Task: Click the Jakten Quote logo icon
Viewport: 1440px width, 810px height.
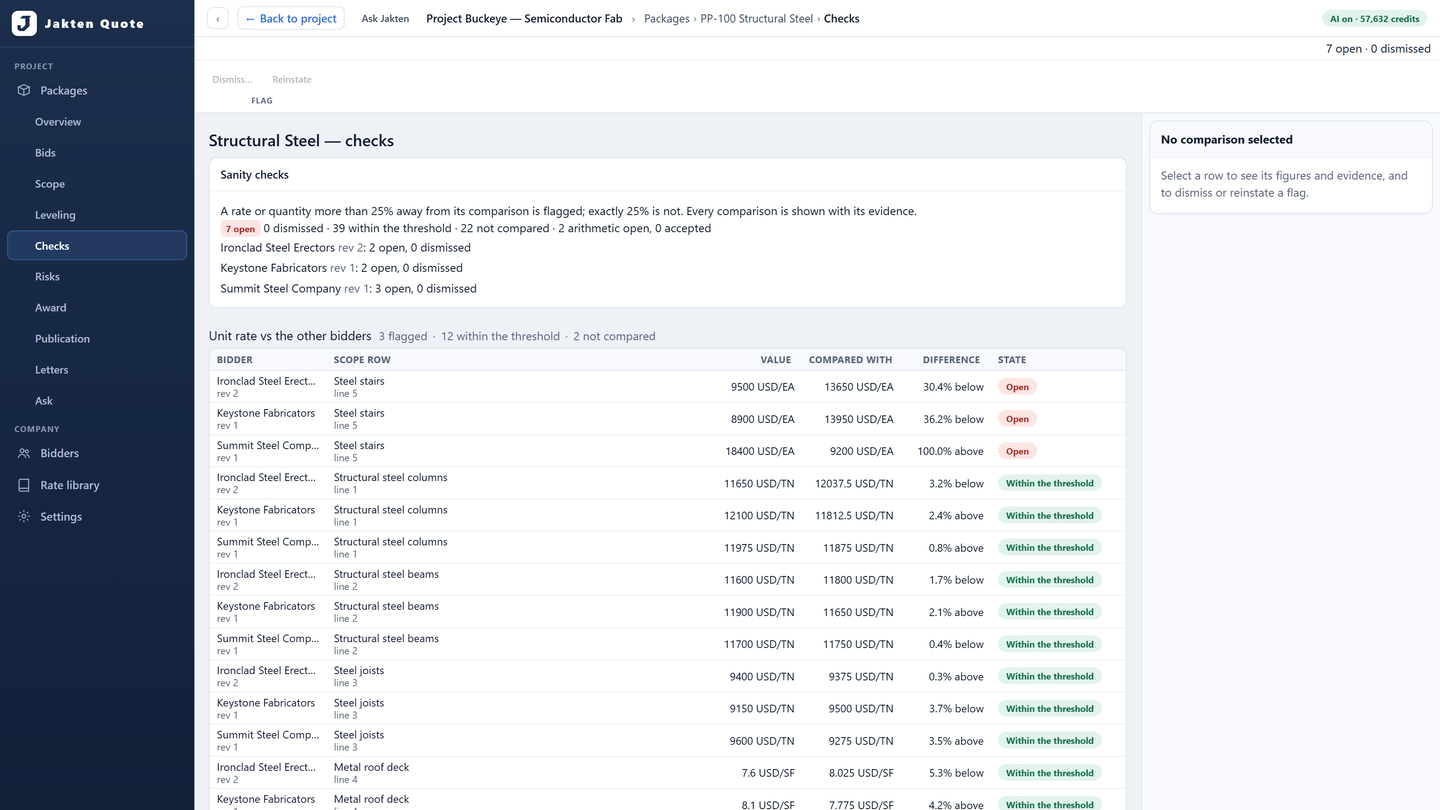Action: tap(24, 23)
